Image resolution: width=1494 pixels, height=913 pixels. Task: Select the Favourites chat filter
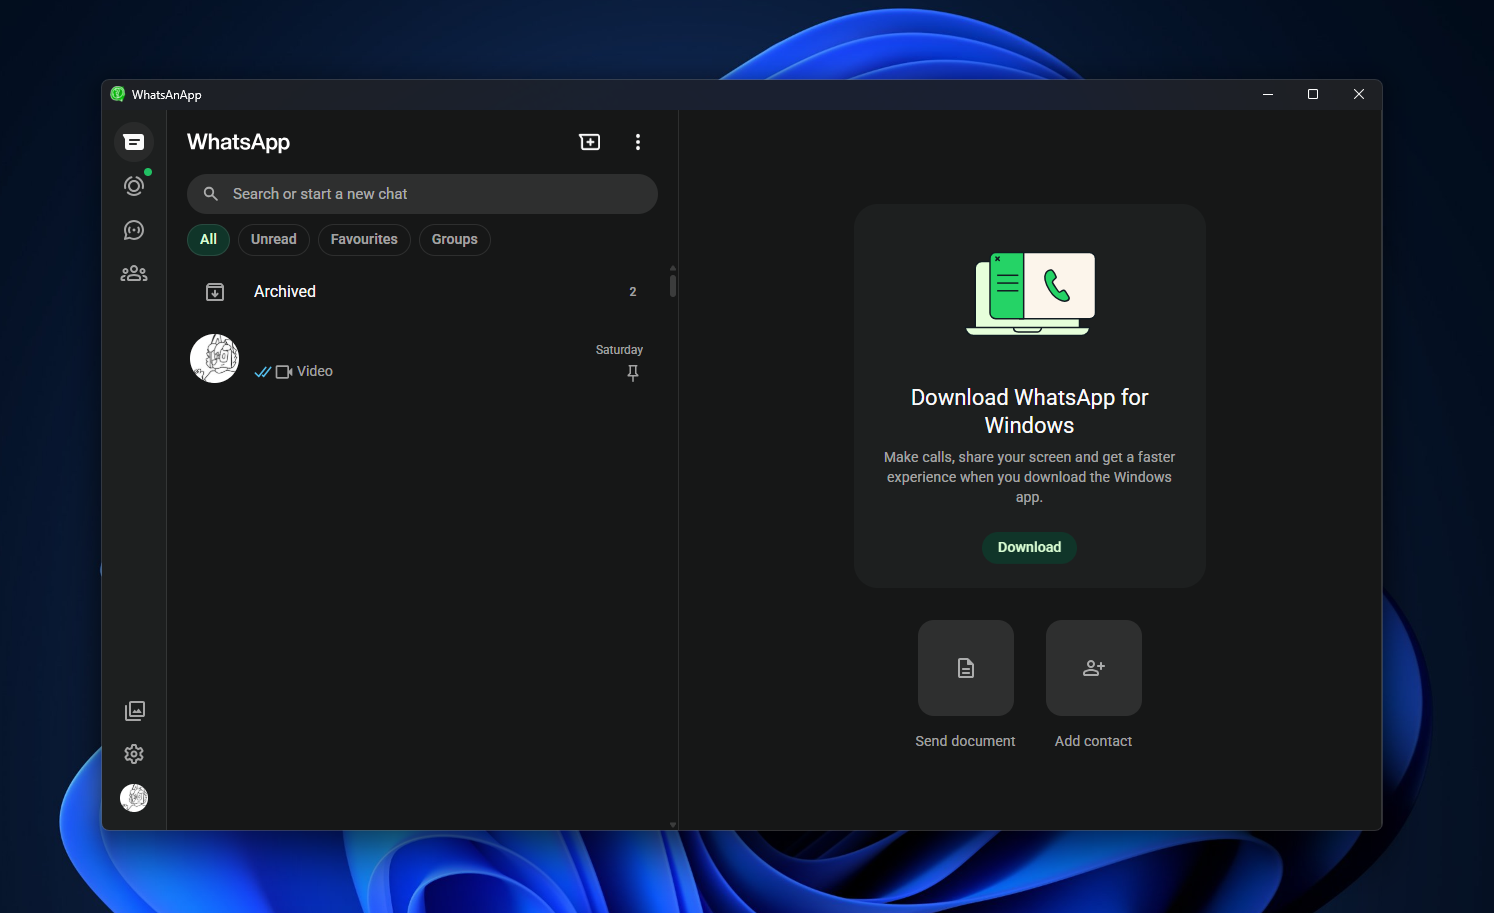[364, 240]
